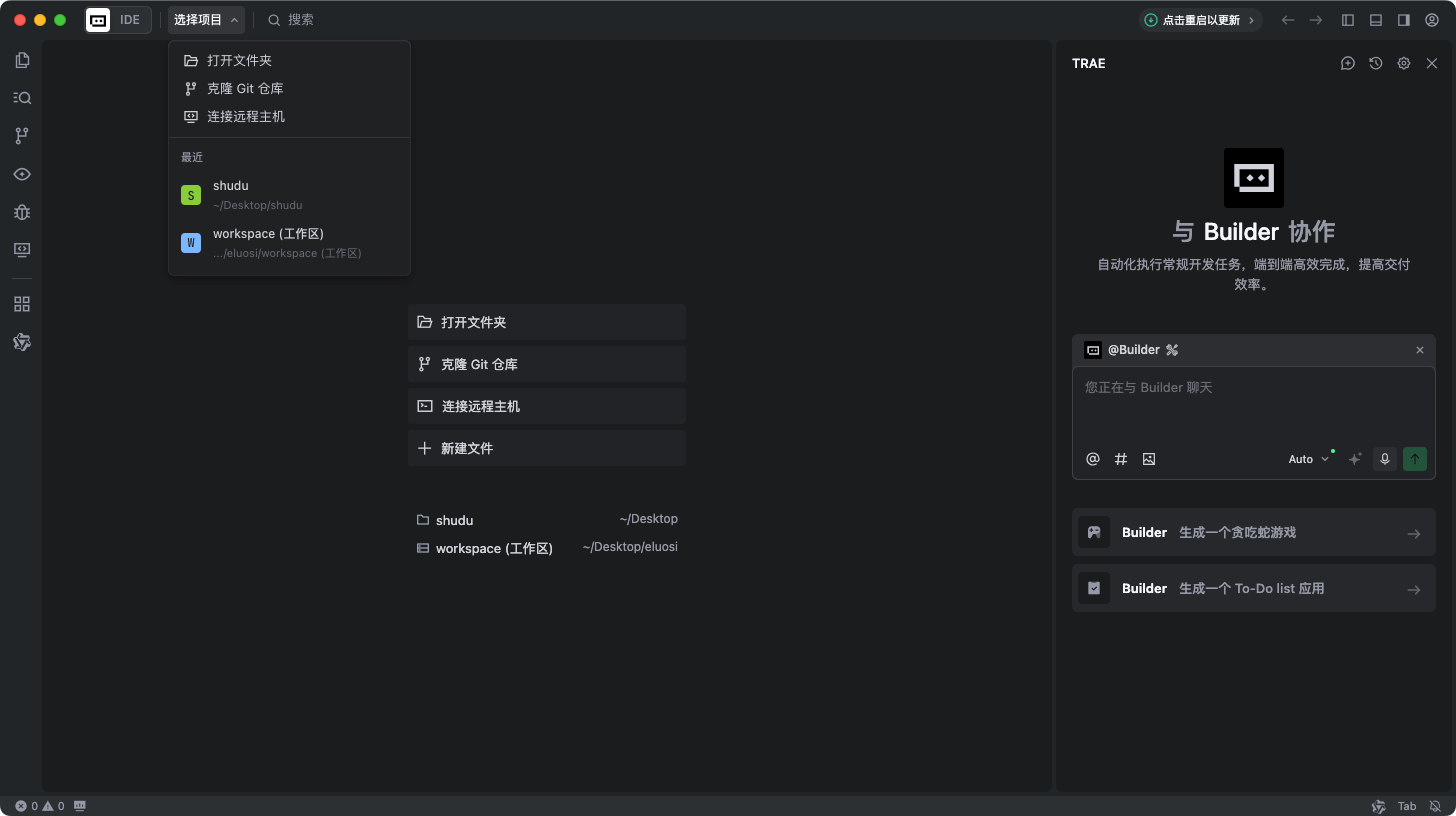Click 打开文件夹 button on welcome page

pos(547,322)
